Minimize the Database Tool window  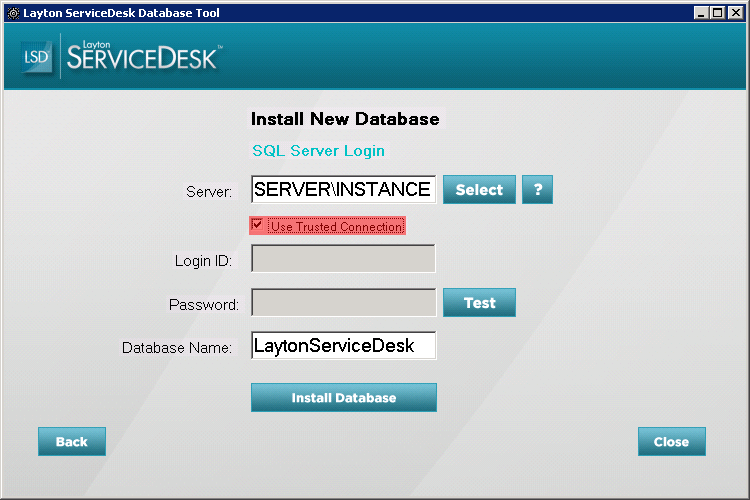pos(701,13)
